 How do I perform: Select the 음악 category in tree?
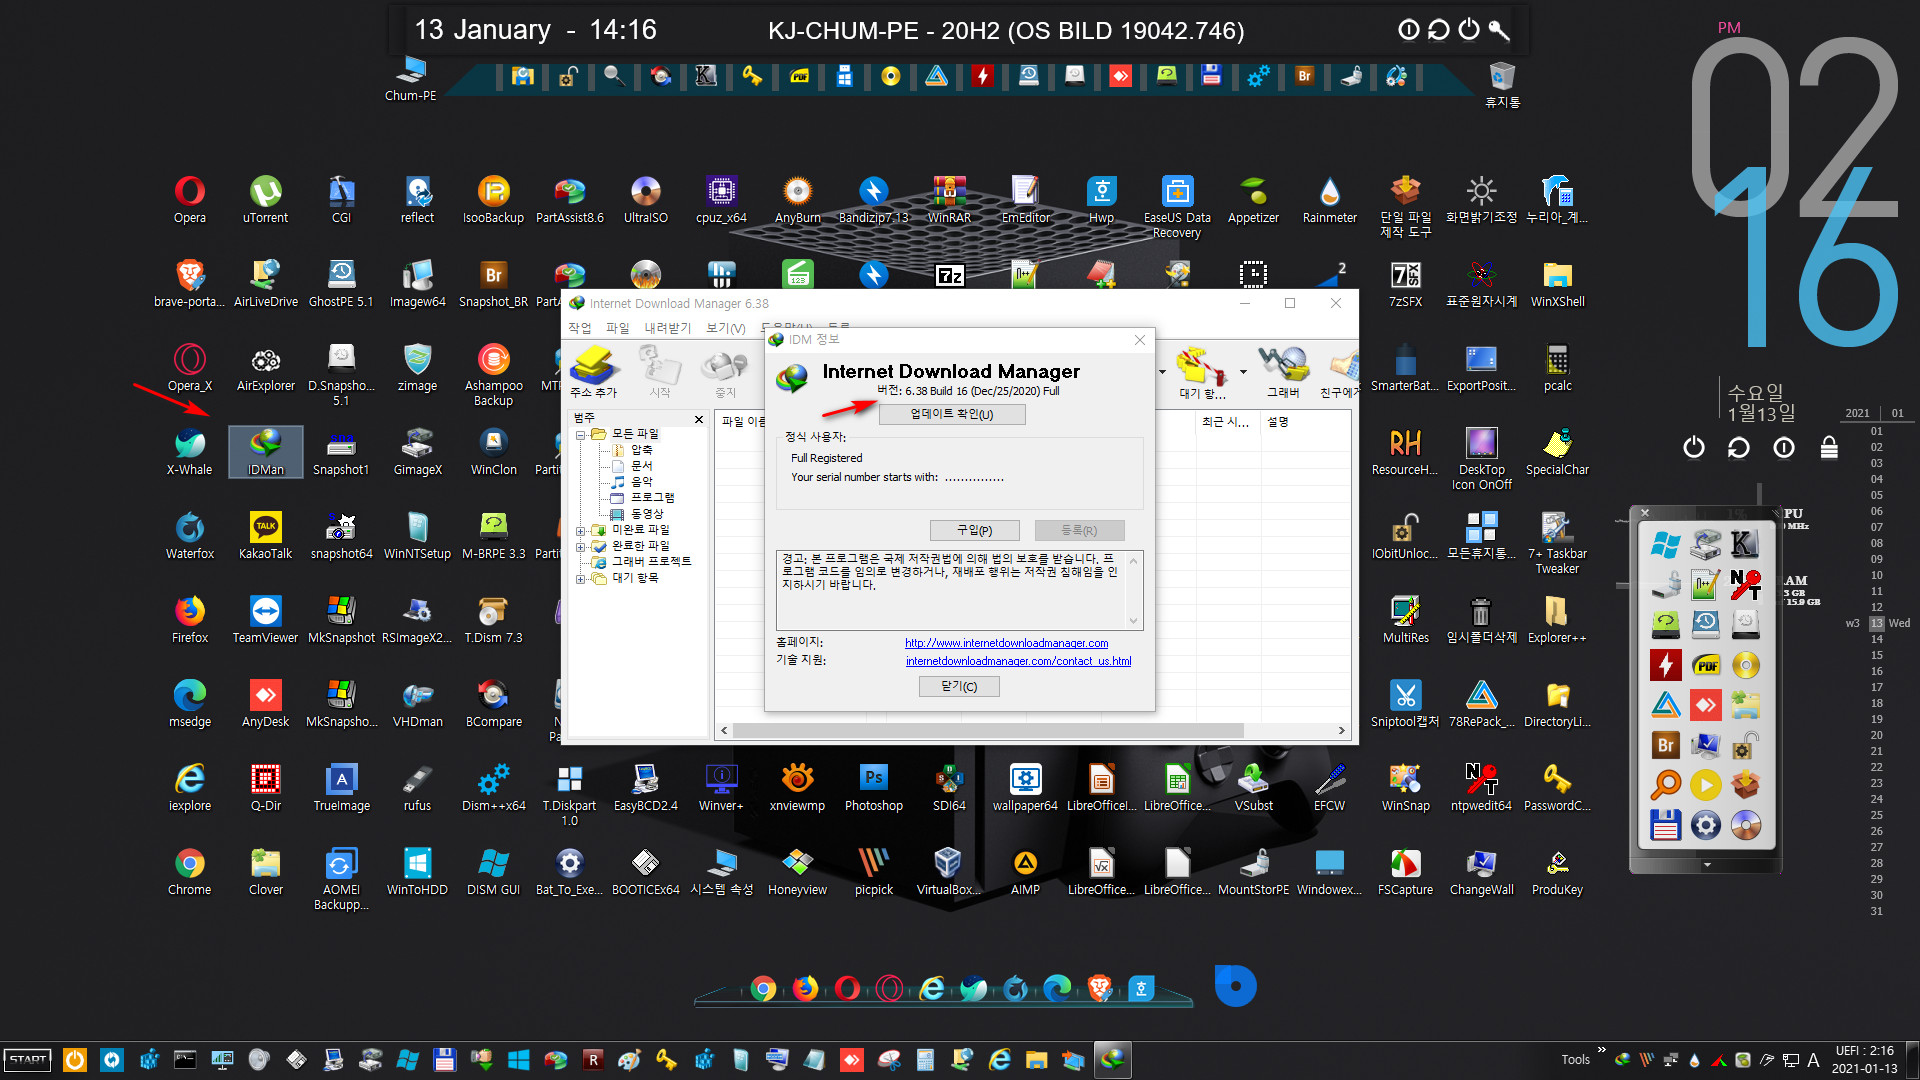641,482
